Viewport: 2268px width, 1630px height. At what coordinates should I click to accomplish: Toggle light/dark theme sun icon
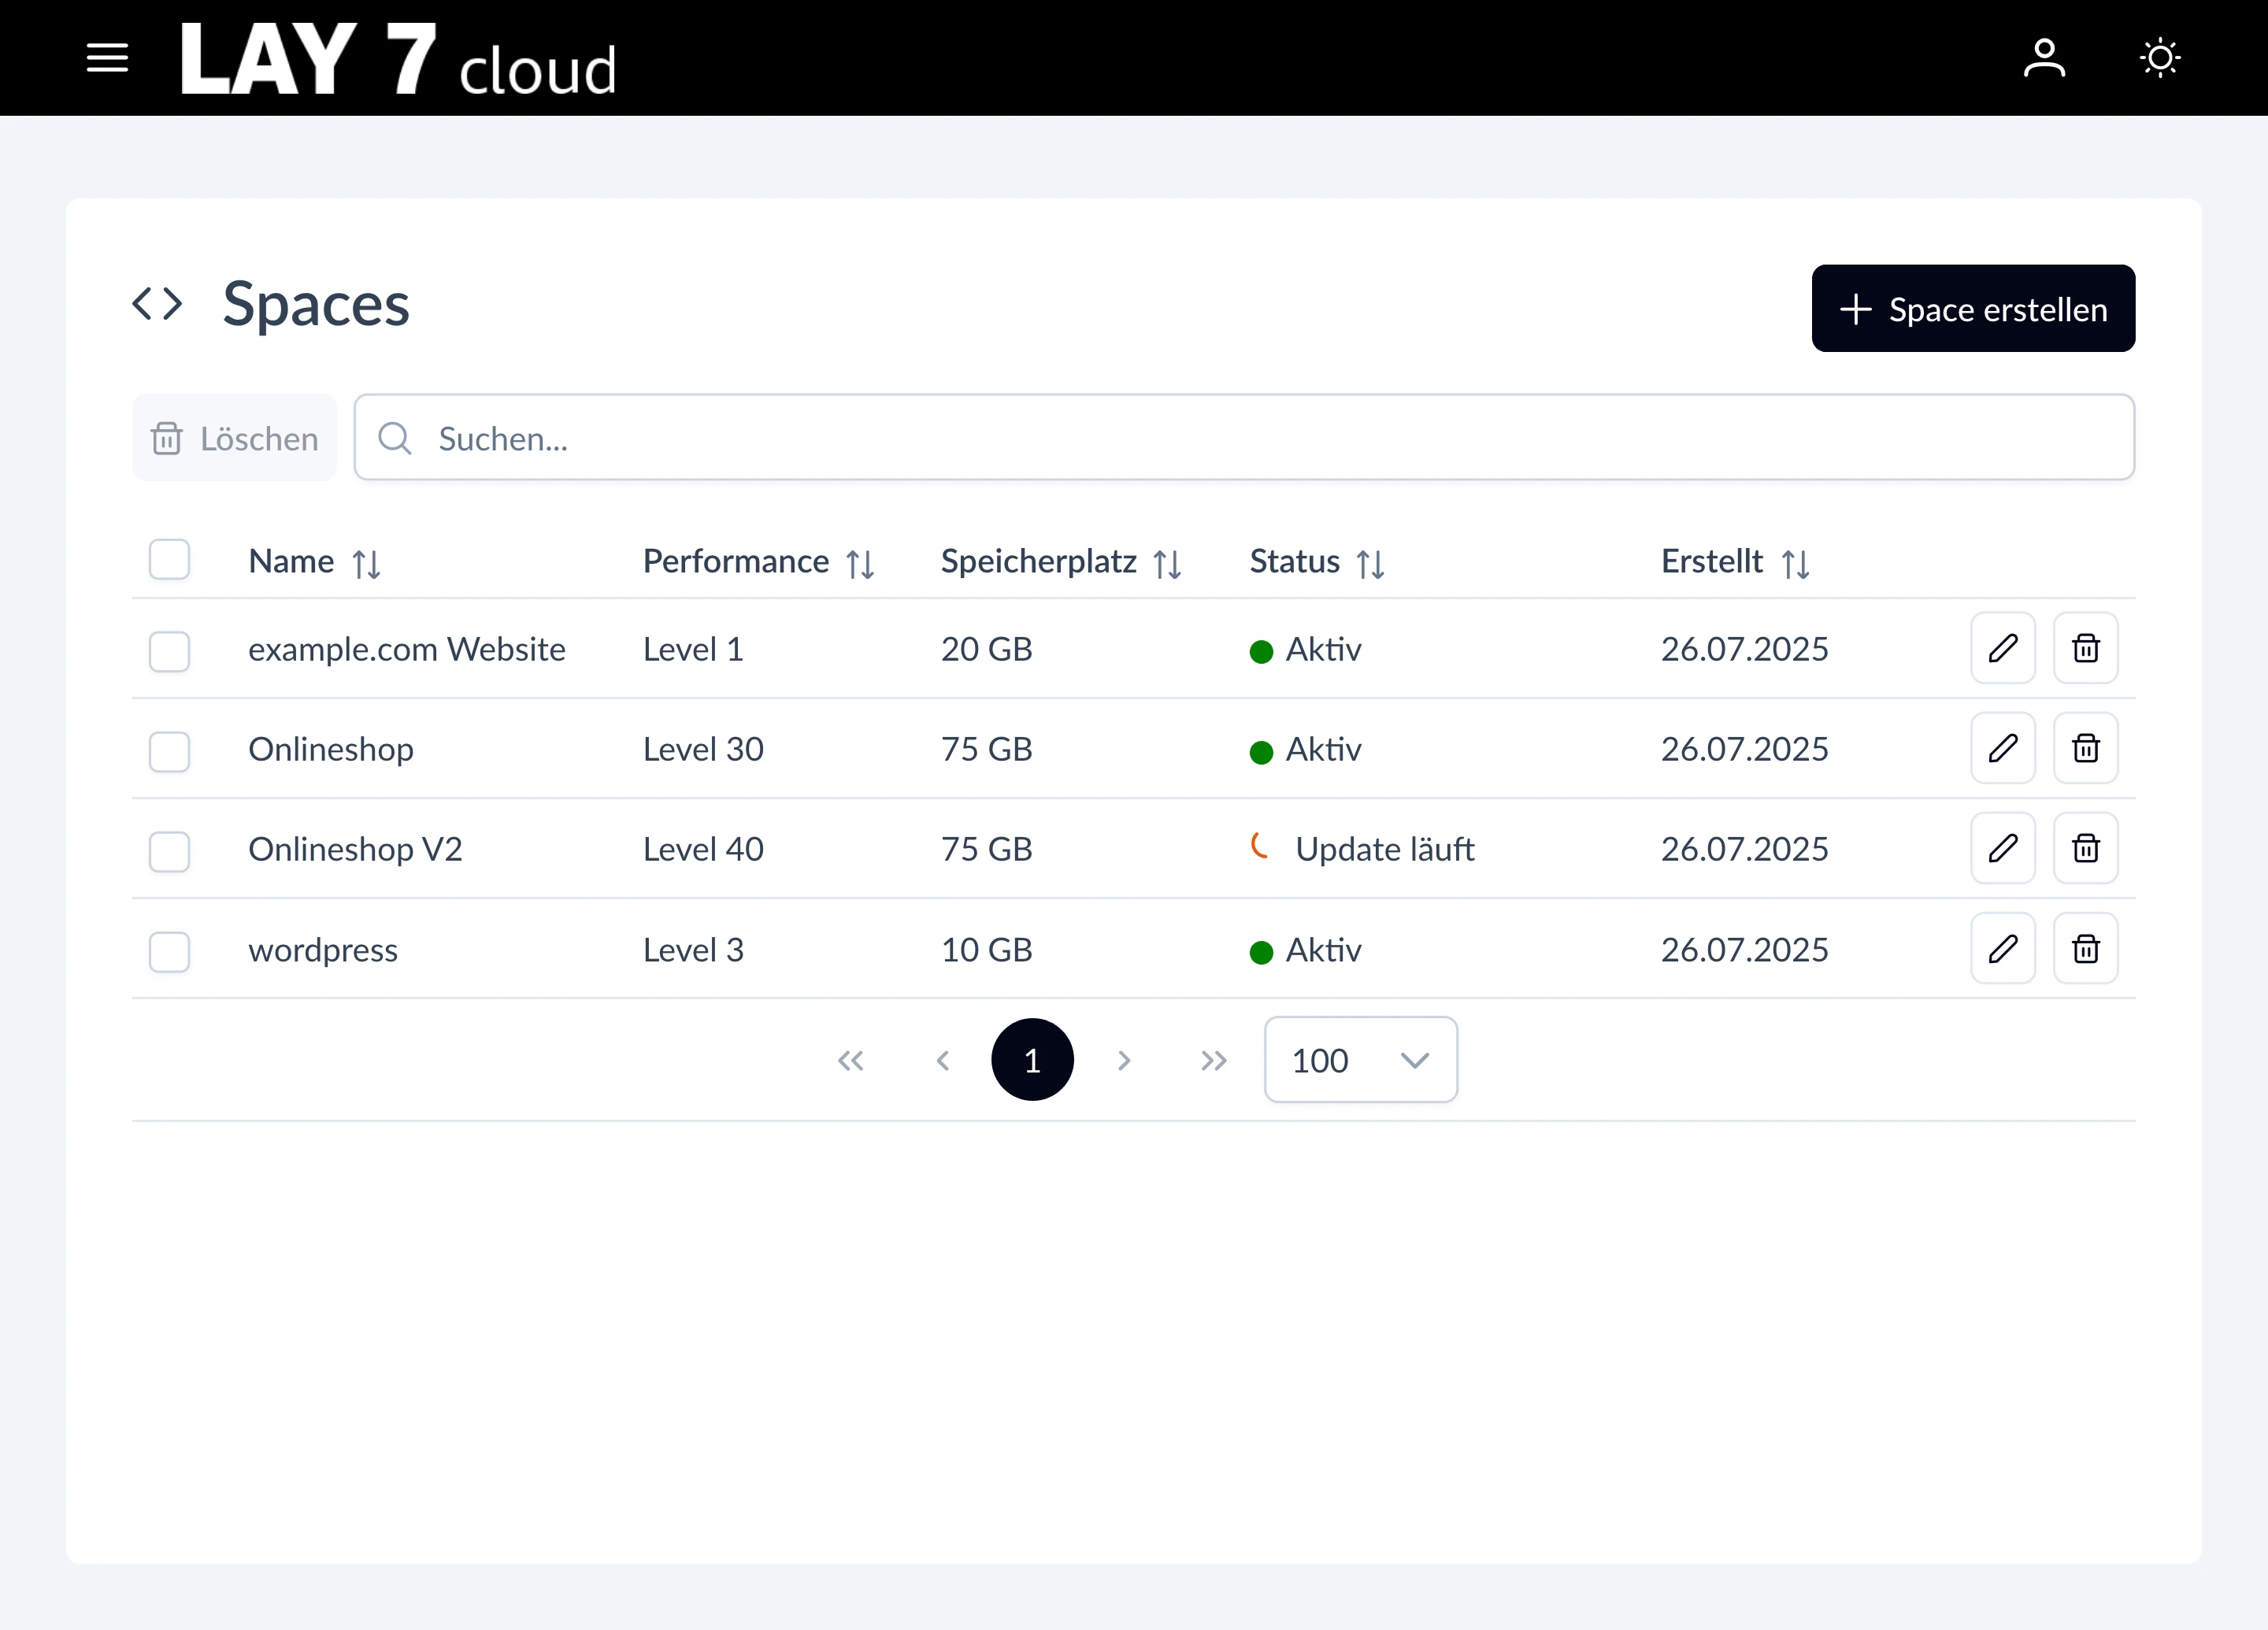pyautogui.click(x=2159, y=58)
